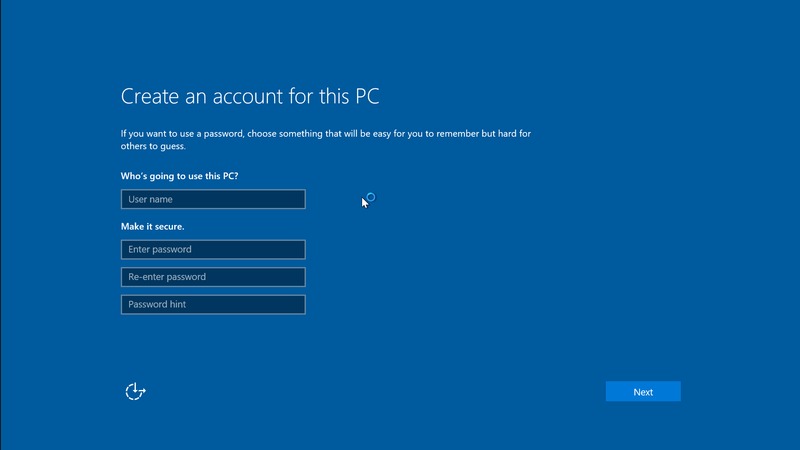The width and height of the screenshot is (800, 450).
Task: Select the Re-enter password field
Action: coord(213,277)
